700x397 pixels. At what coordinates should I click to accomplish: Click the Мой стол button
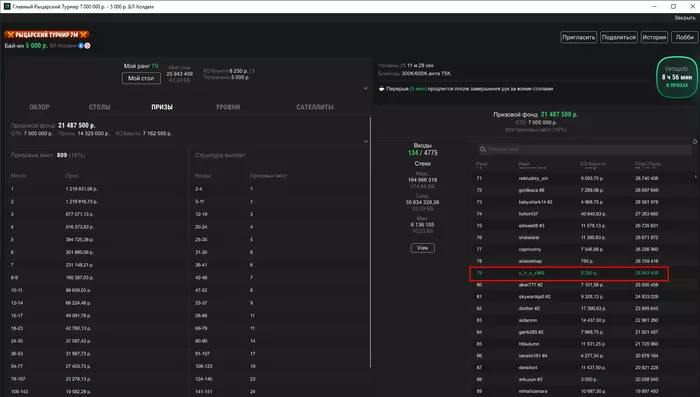[141, 78]
